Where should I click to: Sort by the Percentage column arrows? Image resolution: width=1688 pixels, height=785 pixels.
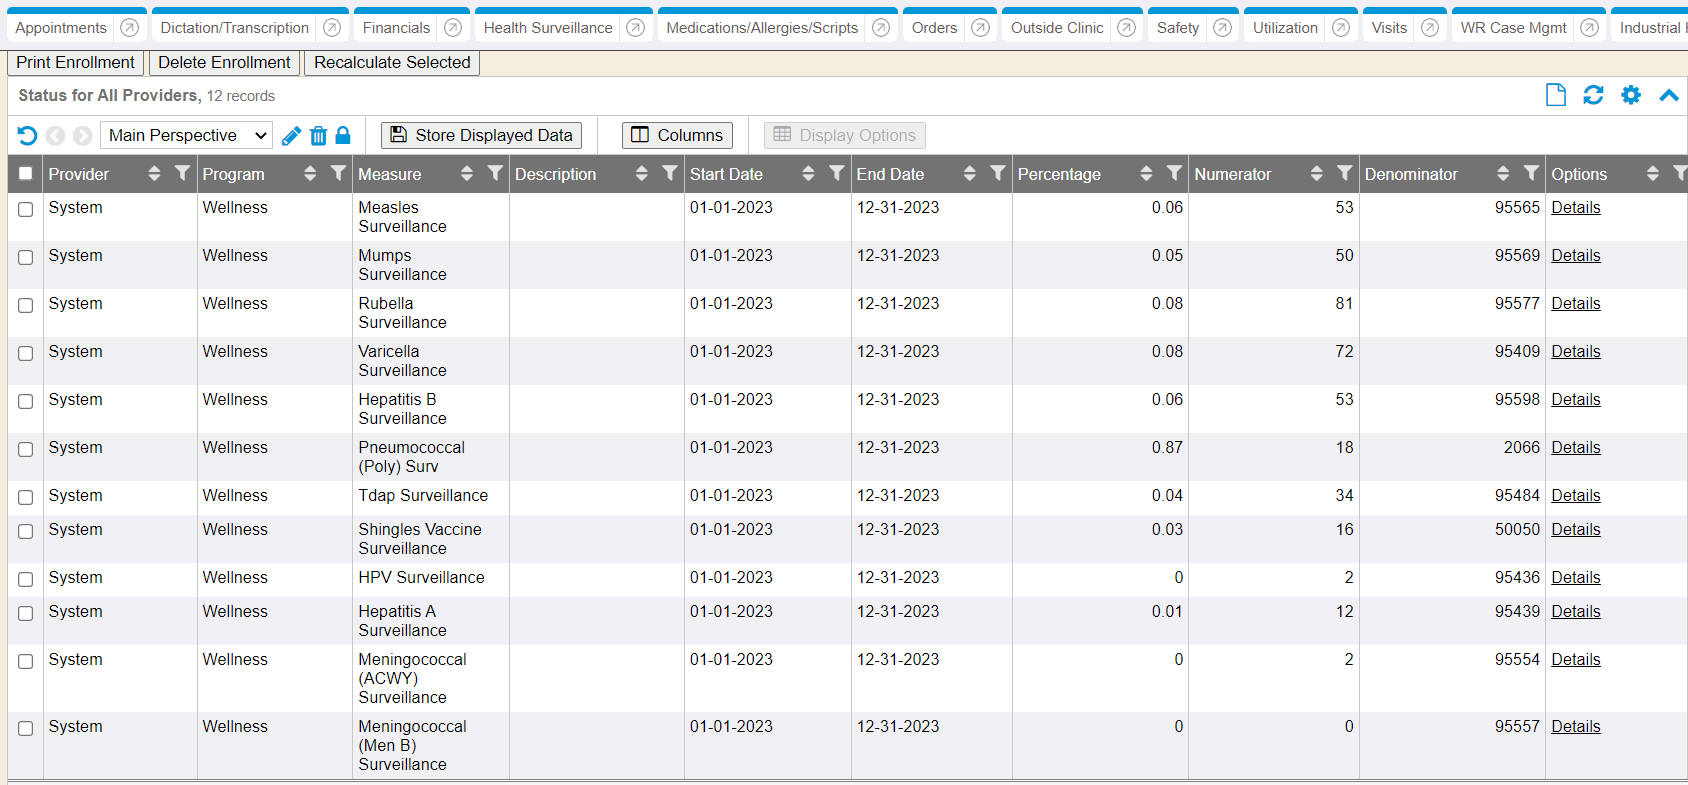pos(1146,174)
